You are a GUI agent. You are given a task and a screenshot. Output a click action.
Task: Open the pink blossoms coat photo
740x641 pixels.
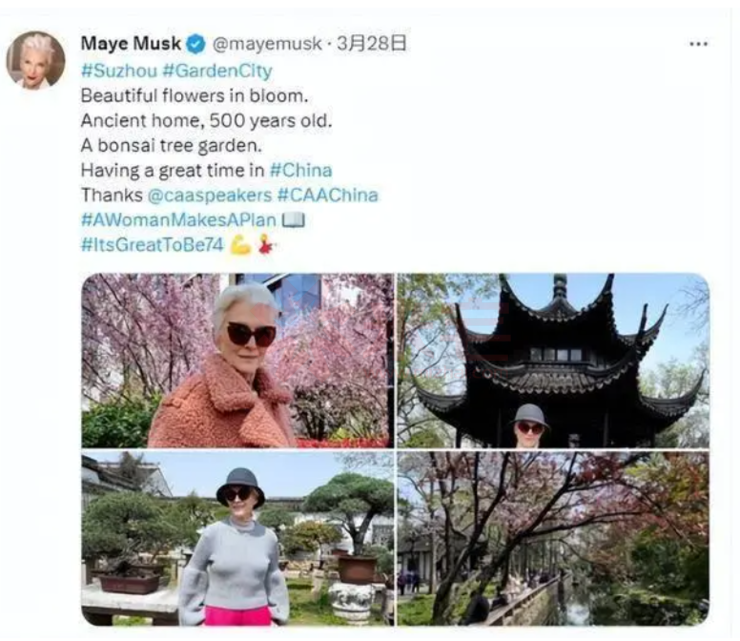pyautogui.click(x=237, y=360)
